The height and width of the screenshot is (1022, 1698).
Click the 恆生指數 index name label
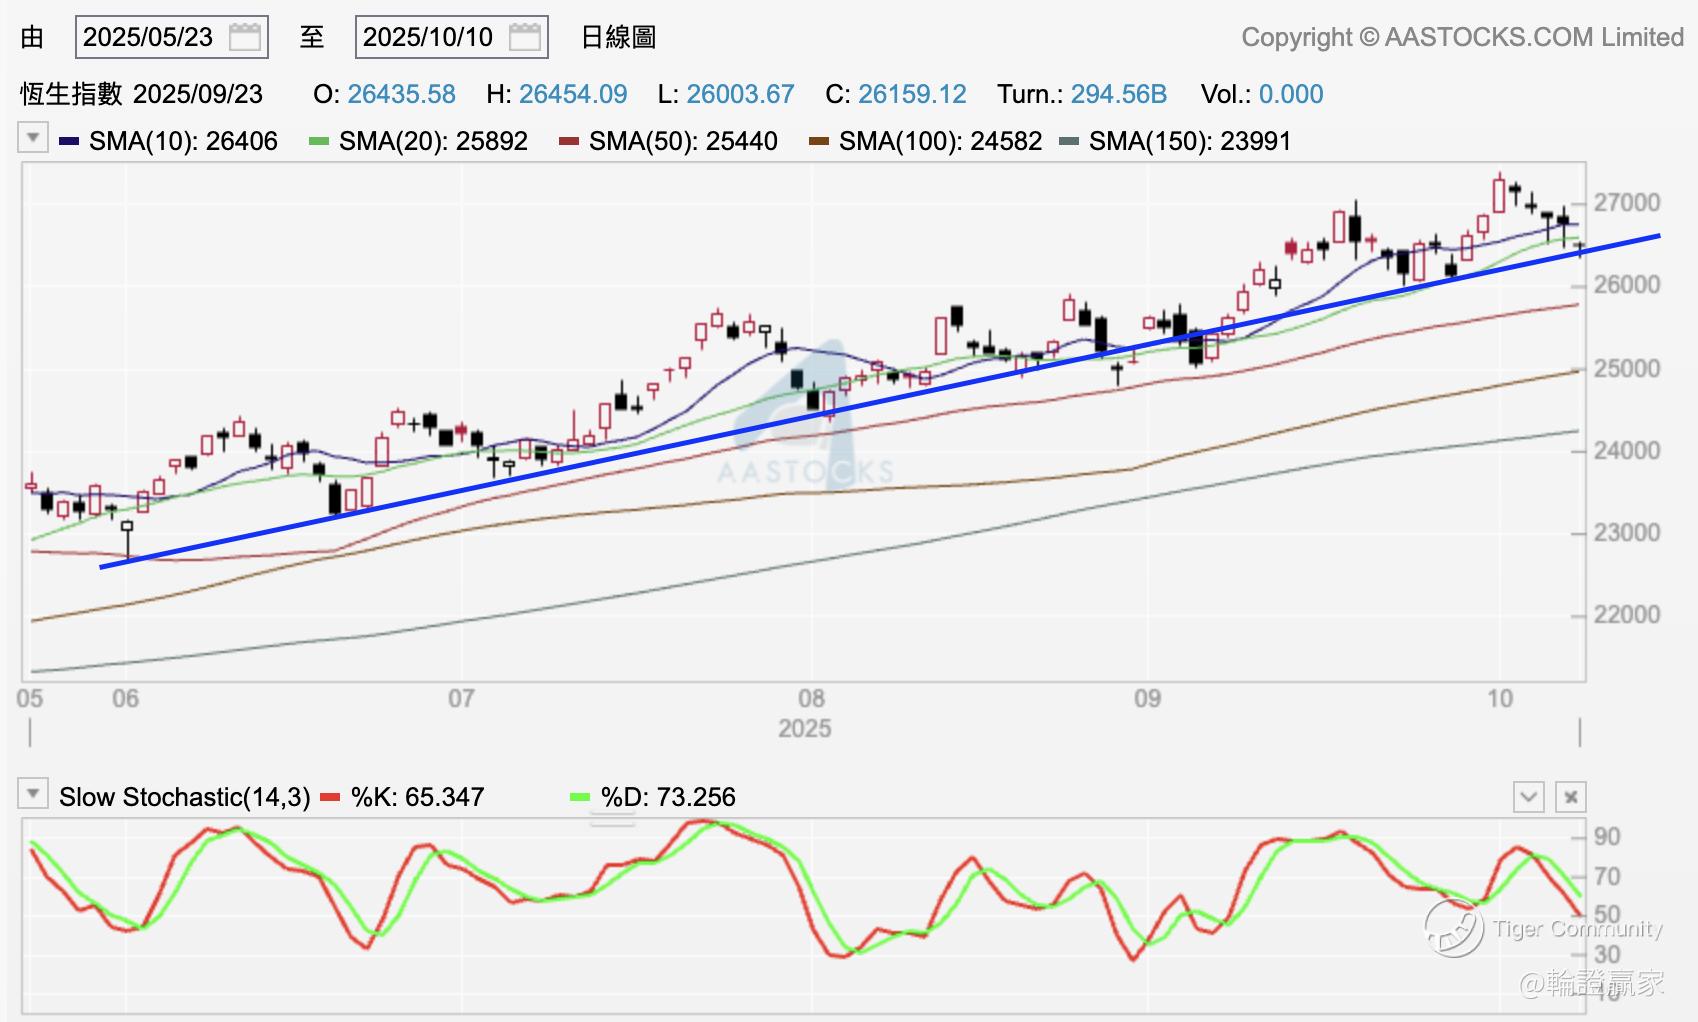point(71,94)
